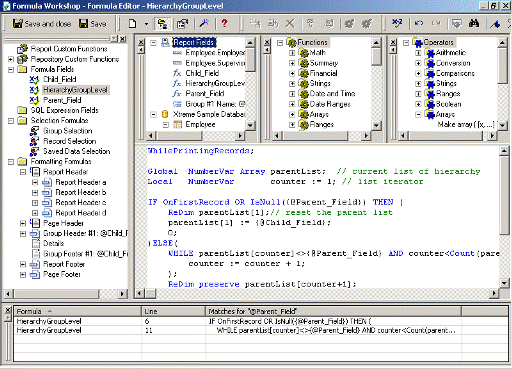Expand Repository Custom Functions node
512x369 pixels.
click(x=11, y=59)
